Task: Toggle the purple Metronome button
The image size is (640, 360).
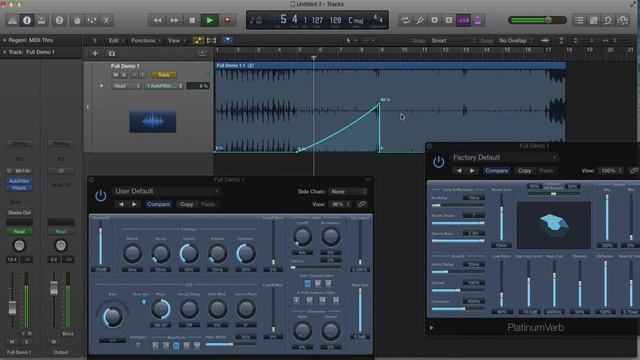Action: [478, 20]
